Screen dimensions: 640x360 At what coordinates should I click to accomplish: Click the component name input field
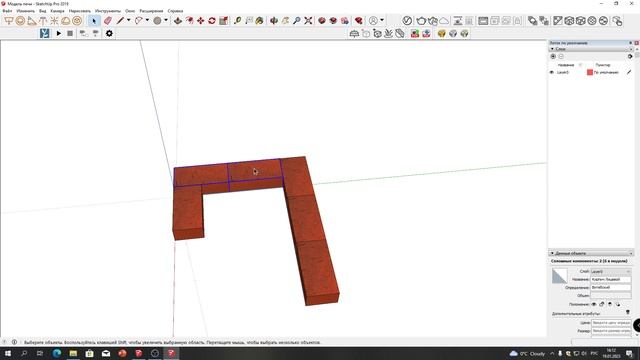pyautogui.click(x=611, y=280)
